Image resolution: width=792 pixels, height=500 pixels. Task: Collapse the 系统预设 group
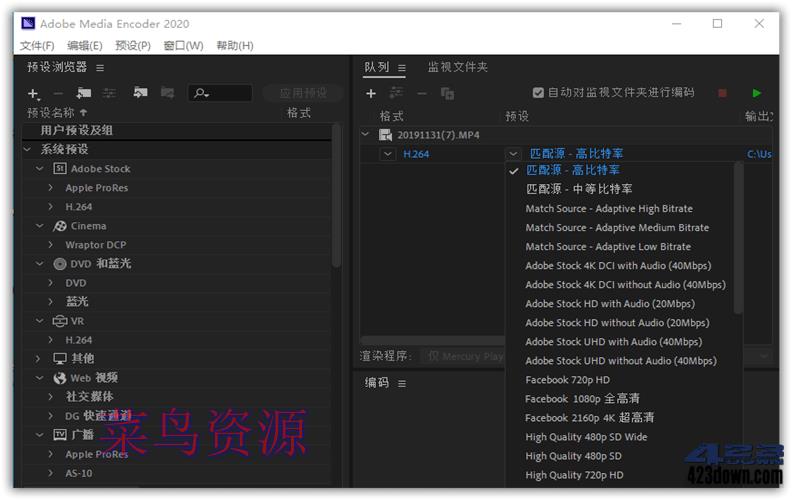pyautogui.click(x=28, y=149)
